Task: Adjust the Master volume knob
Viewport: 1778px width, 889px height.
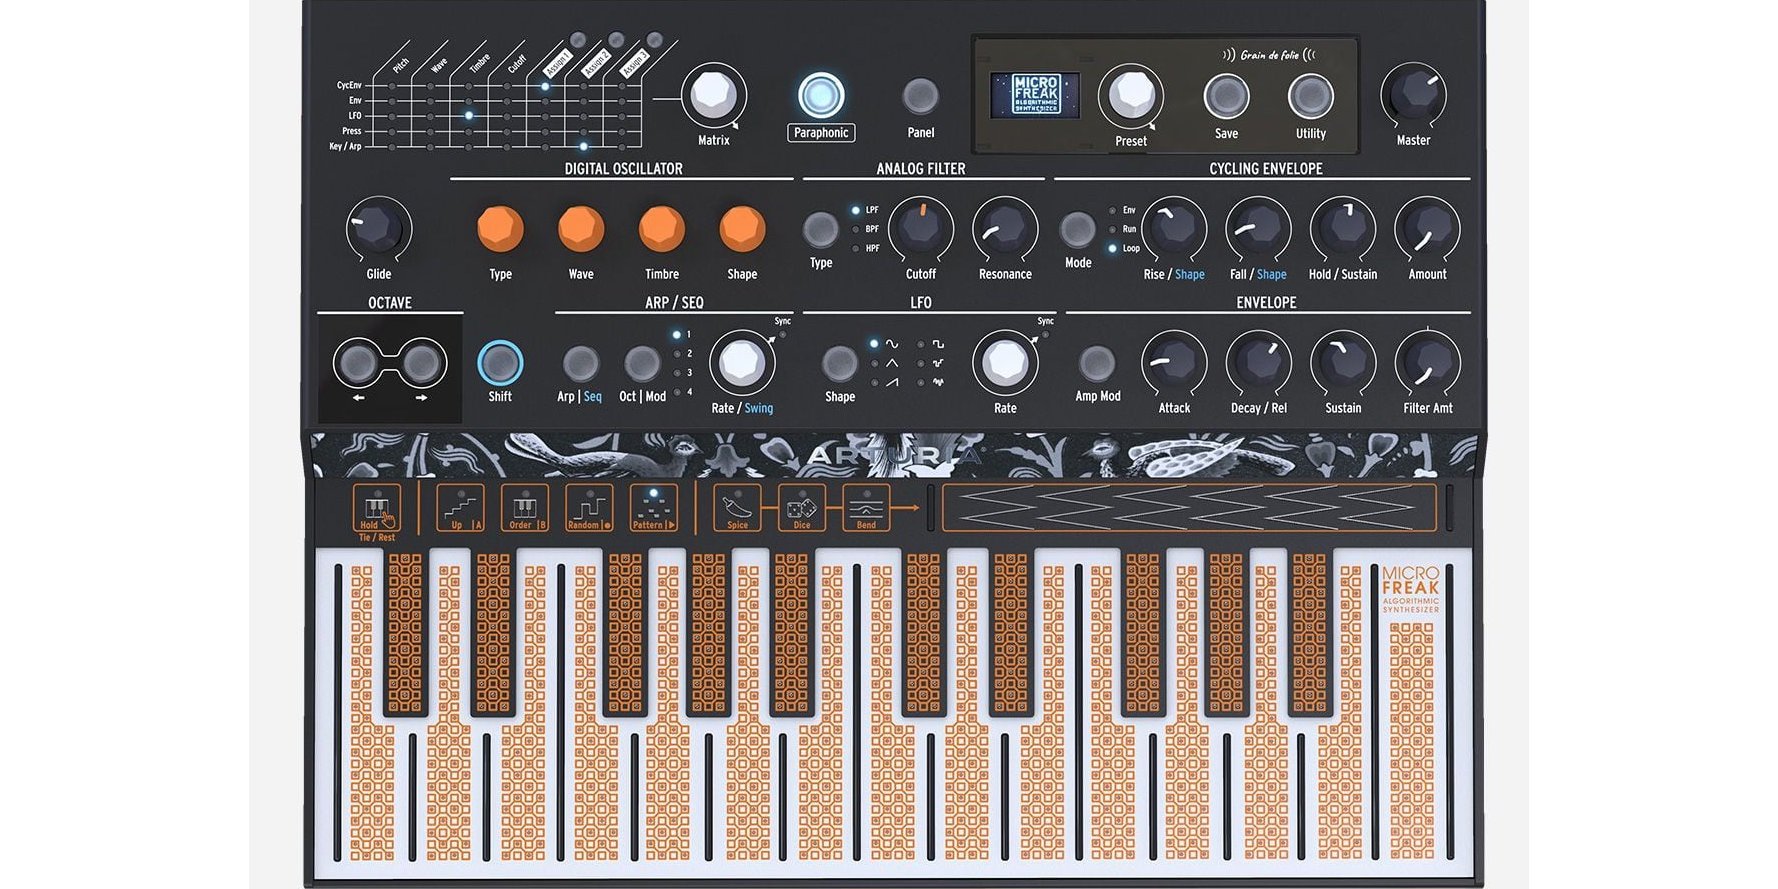Action: (1414, 95)
